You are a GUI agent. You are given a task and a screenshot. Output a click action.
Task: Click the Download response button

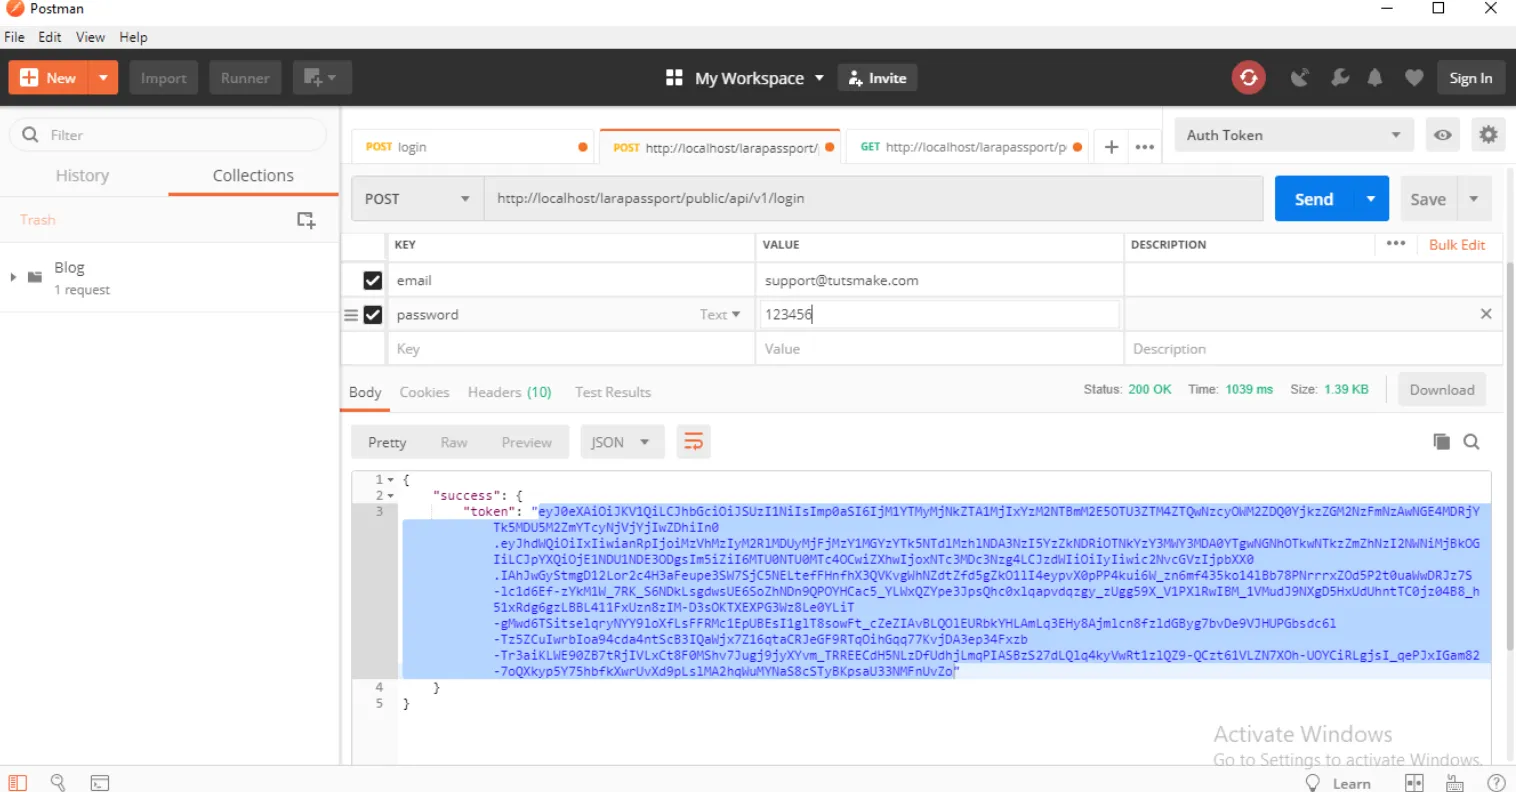(x=1442, y=390)
